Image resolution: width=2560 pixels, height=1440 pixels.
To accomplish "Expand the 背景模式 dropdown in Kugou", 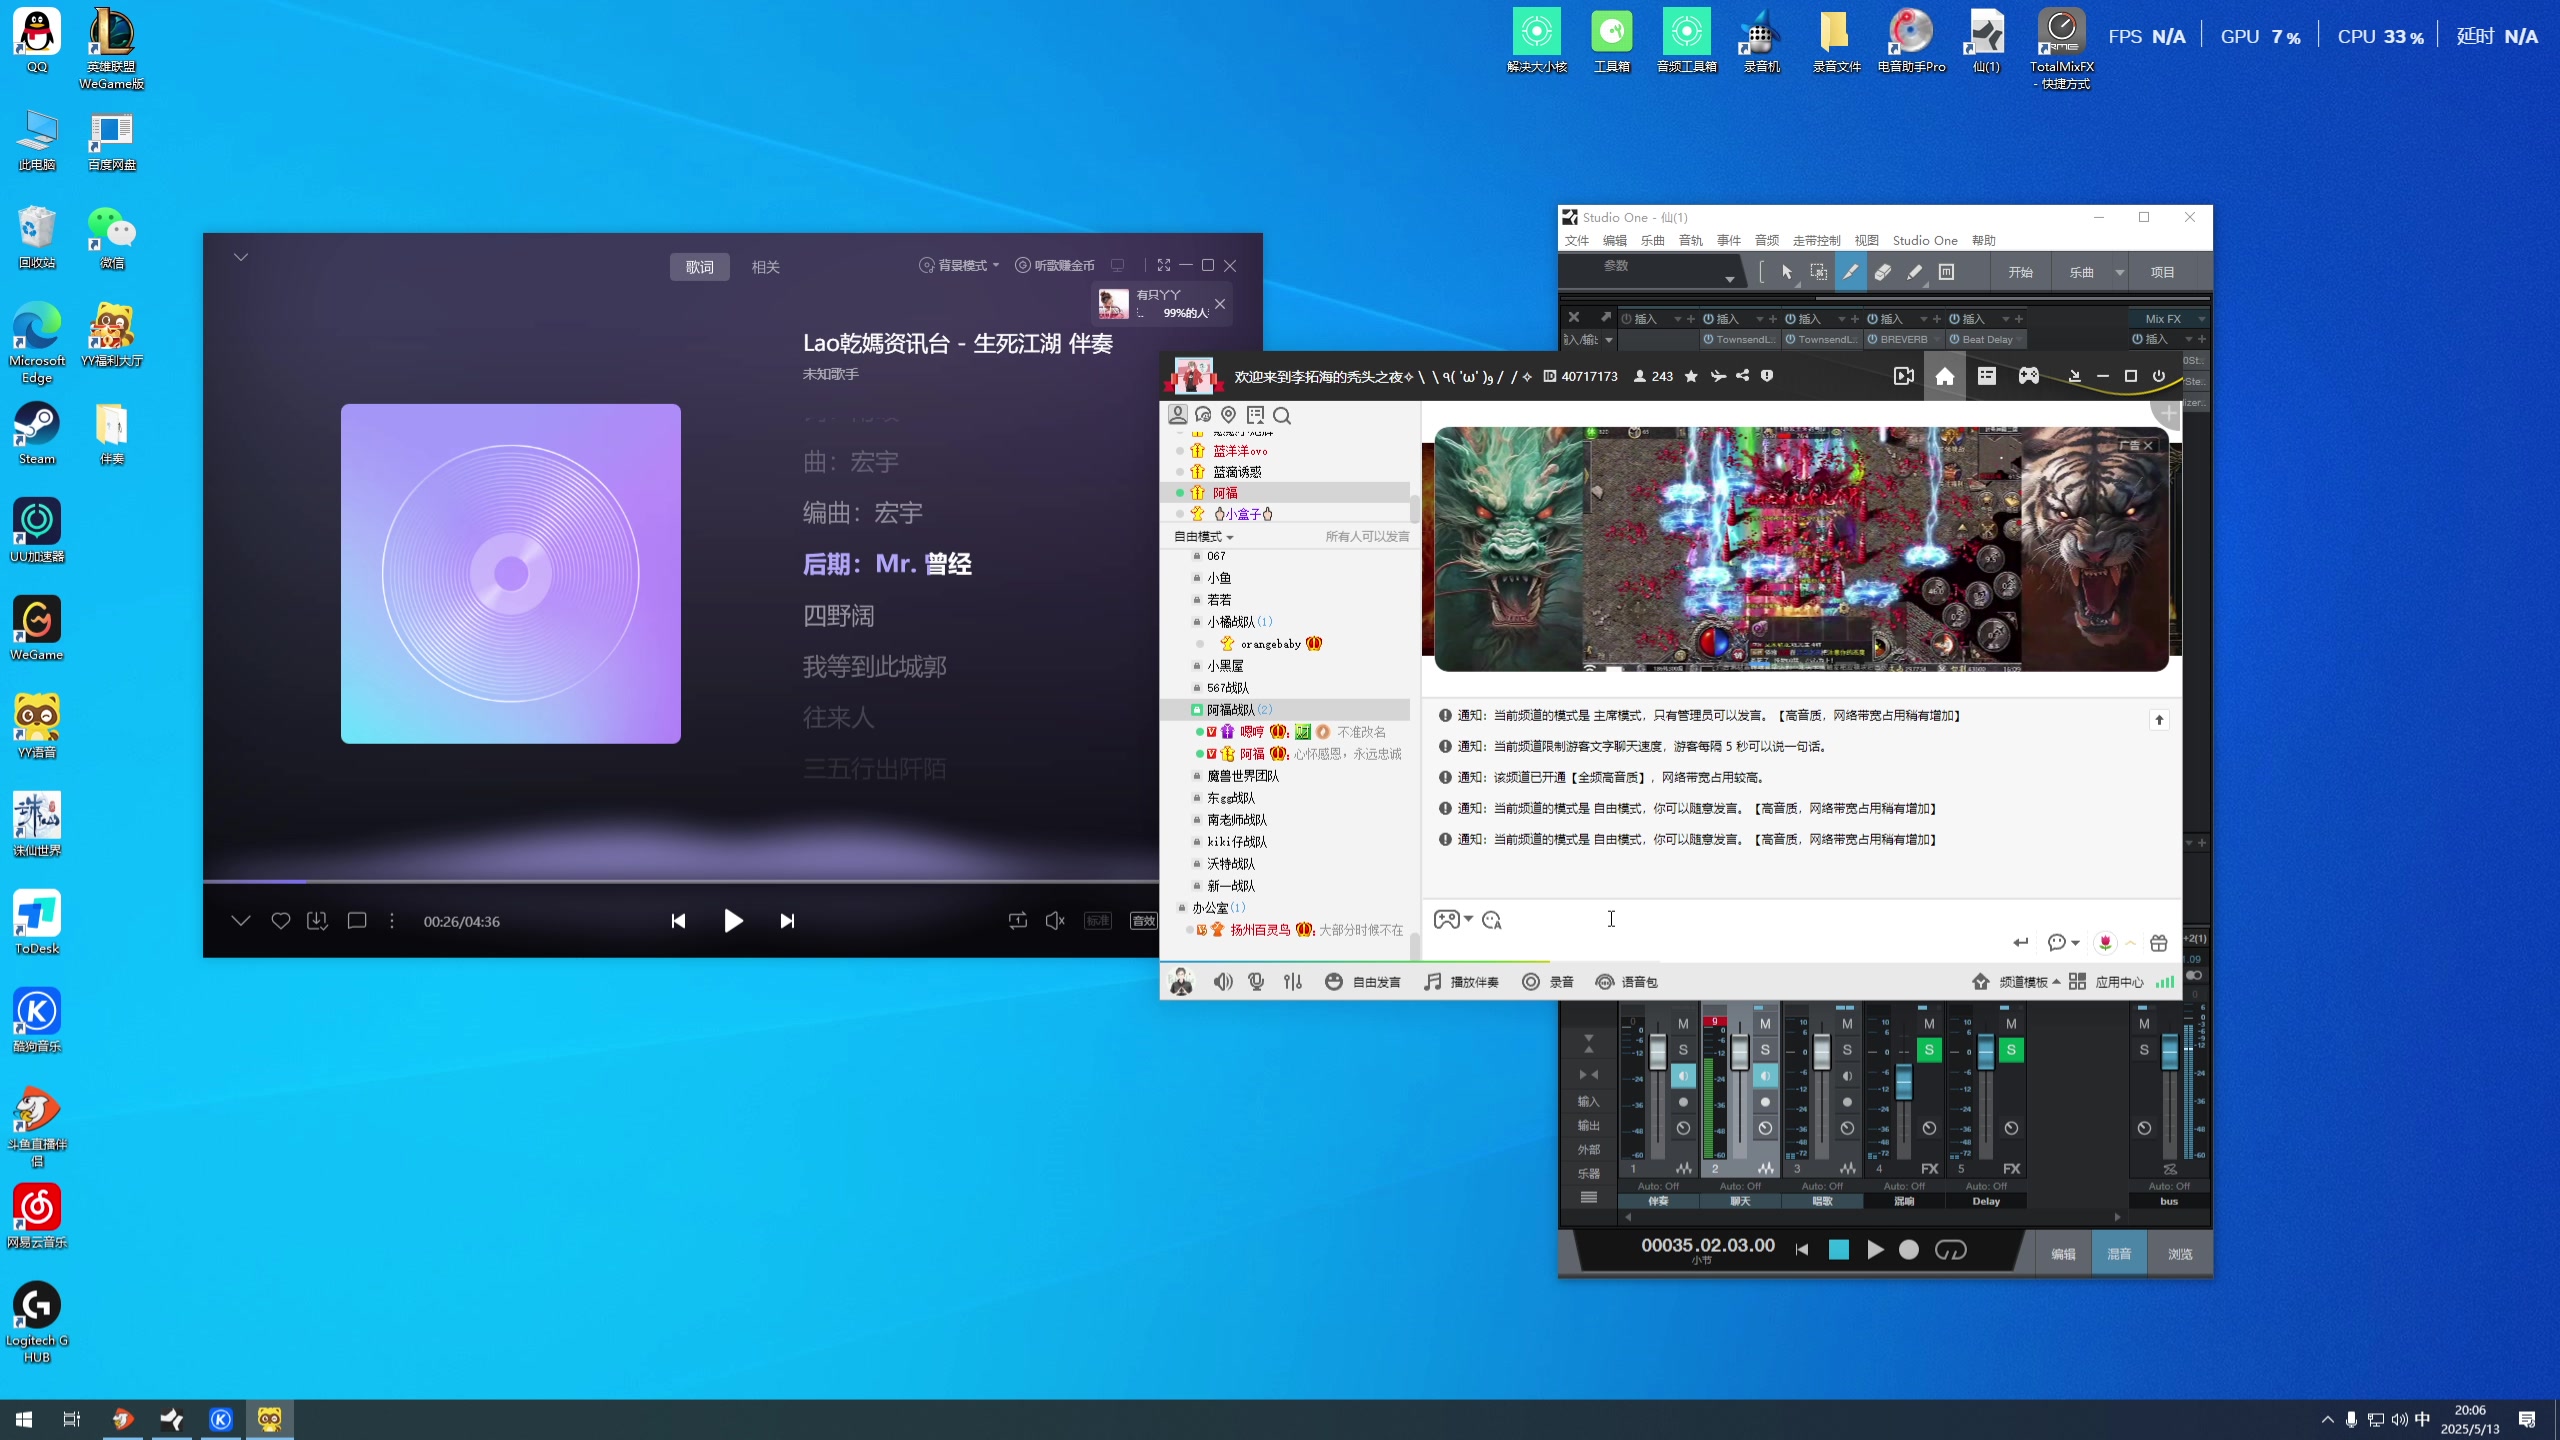I will (960, 265).
